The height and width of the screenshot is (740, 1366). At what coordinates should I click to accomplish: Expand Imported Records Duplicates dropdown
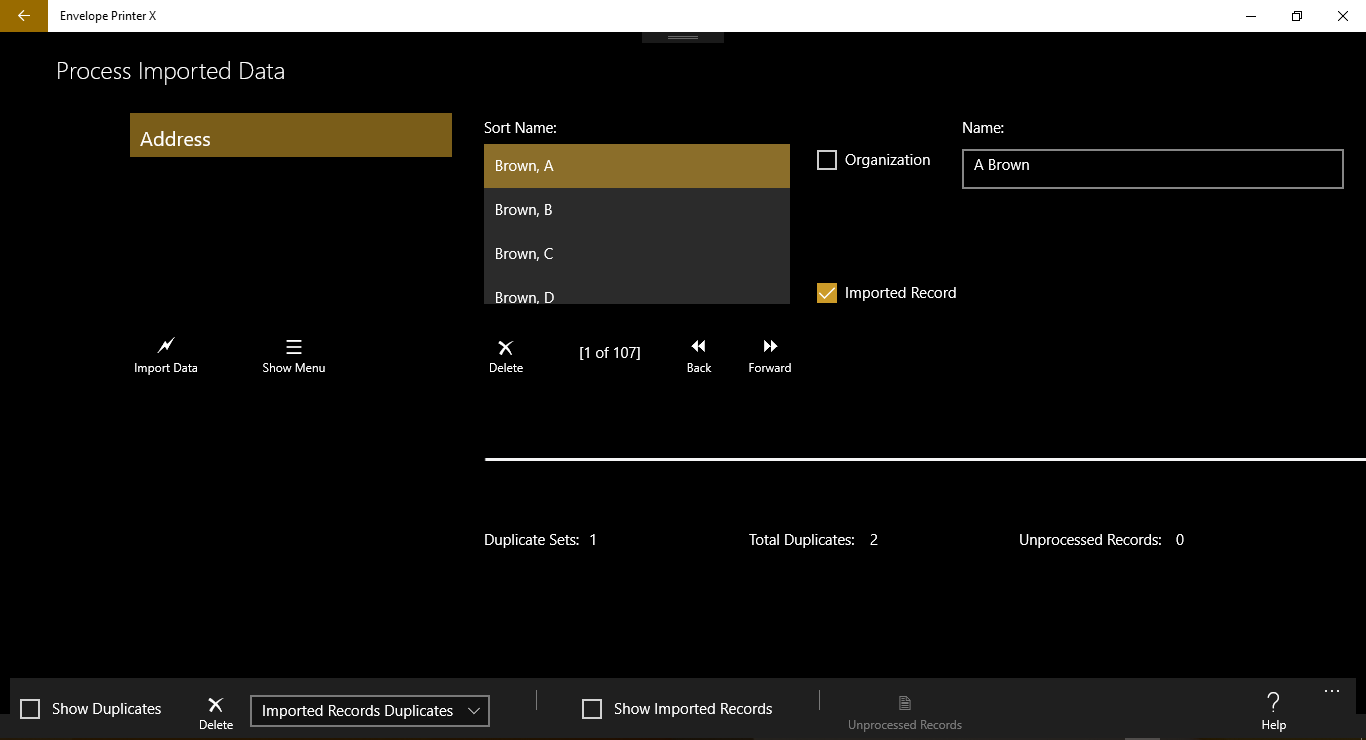370,711
